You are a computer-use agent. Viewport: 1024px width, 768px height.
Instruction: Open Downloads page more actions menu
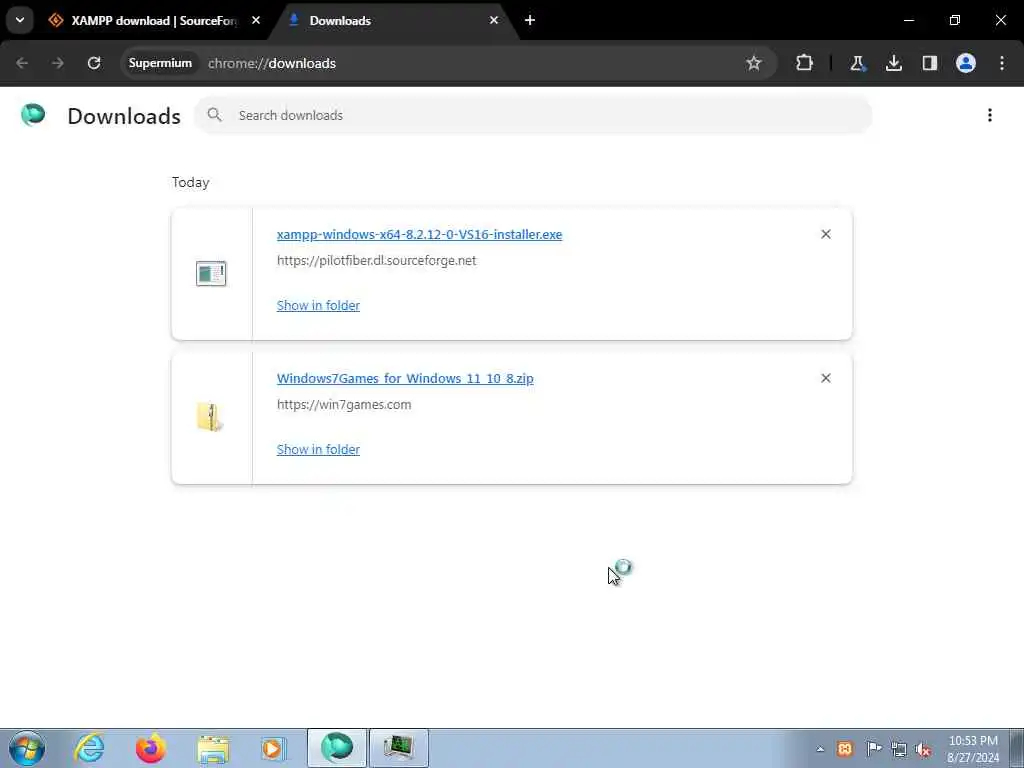(x=989, y=115)
